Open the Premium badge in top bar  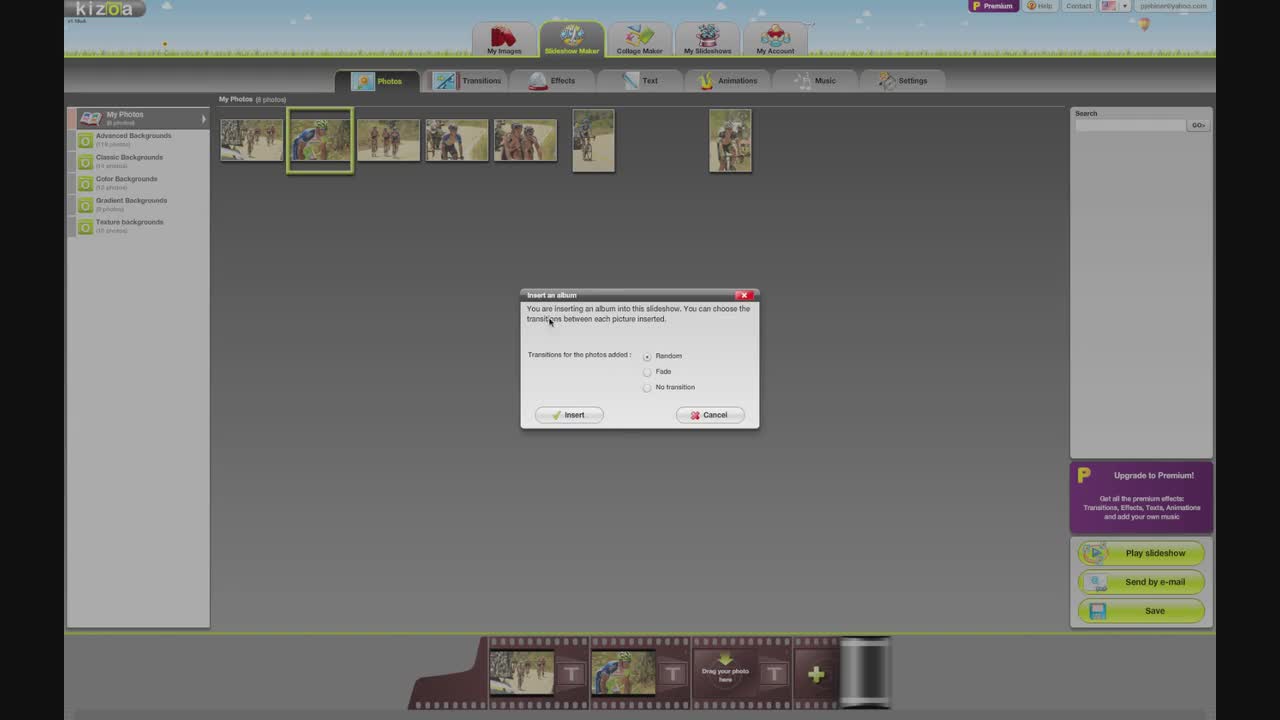pyautogui.click(x=992, y=6)
